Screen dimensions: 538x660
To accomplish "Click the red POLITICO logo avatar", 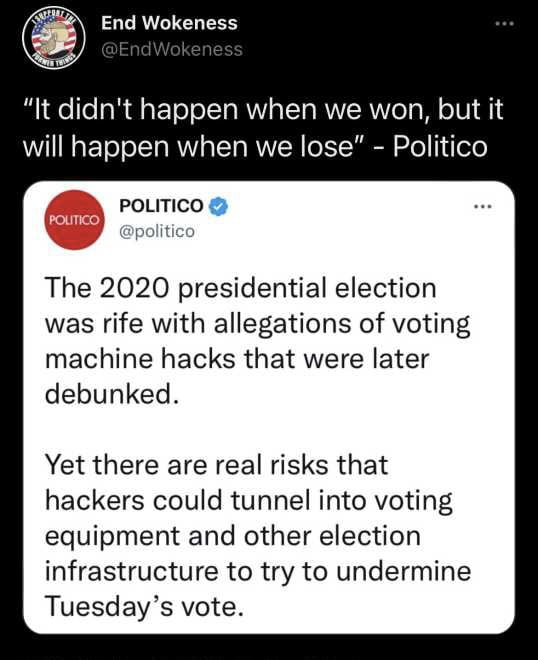I will pyautogui.click(x=75, y=220).
